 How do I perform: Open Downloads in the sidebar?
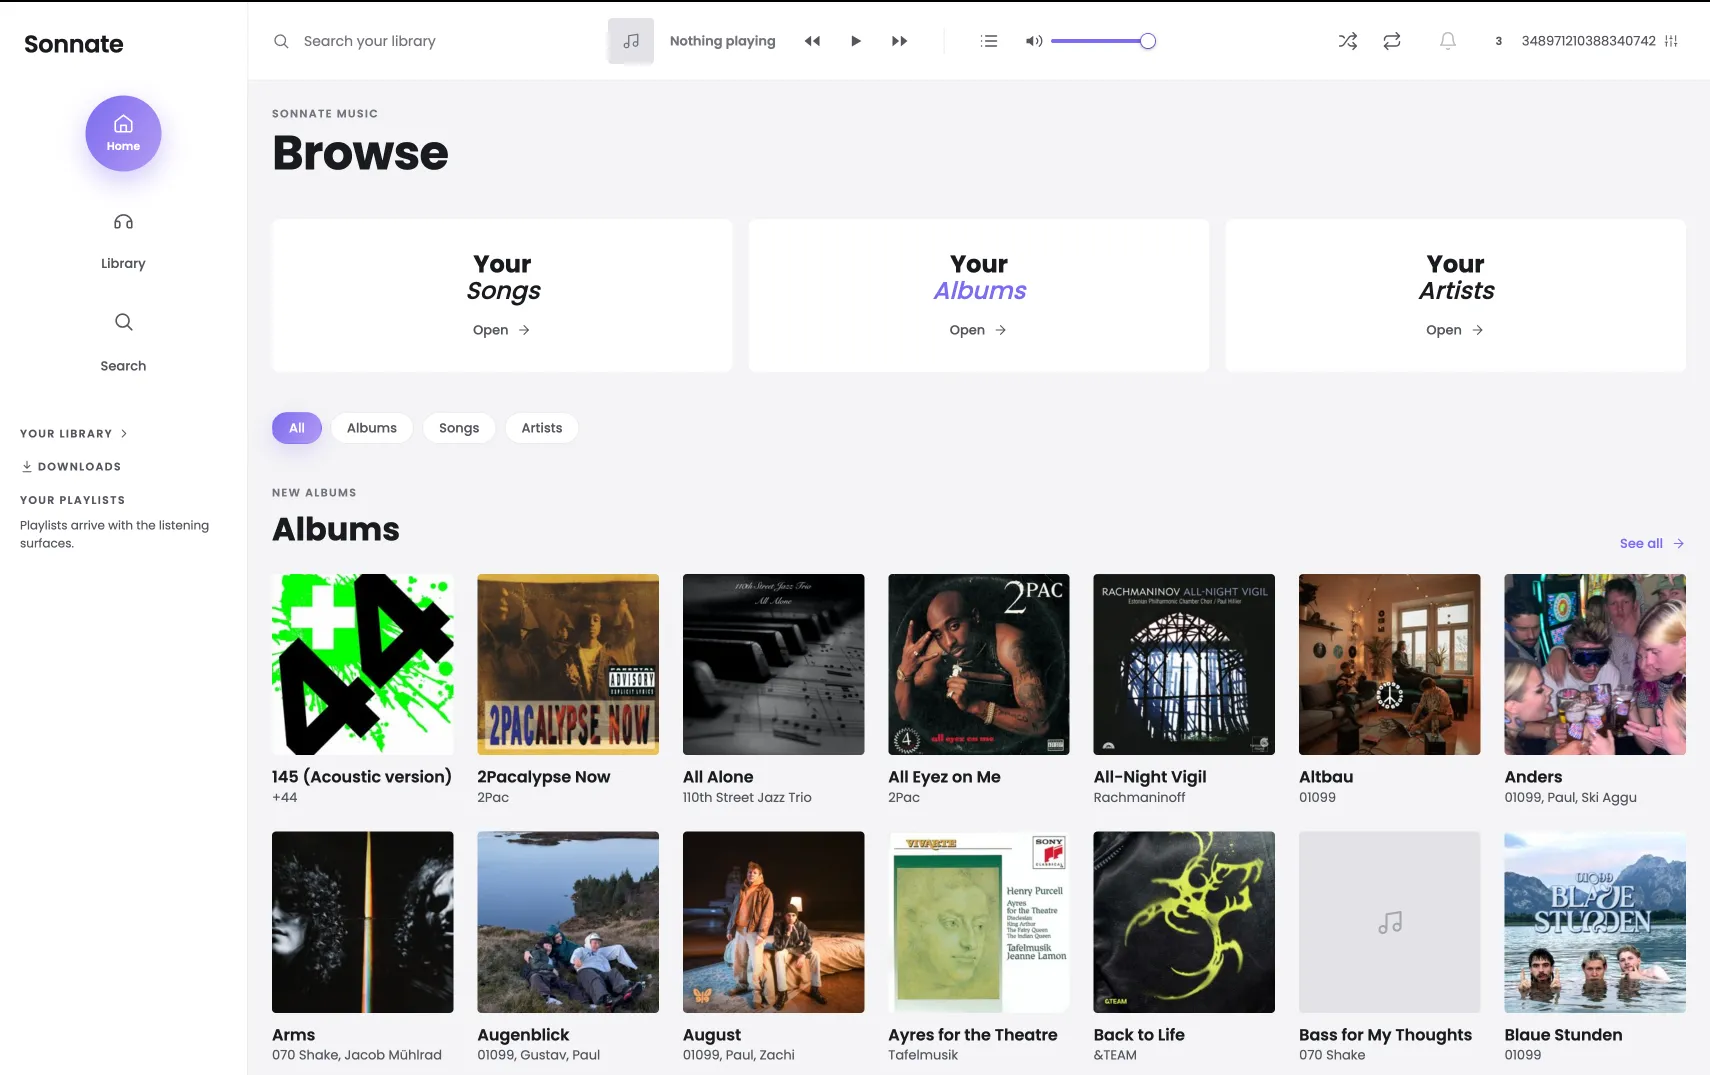pos(71,467)
